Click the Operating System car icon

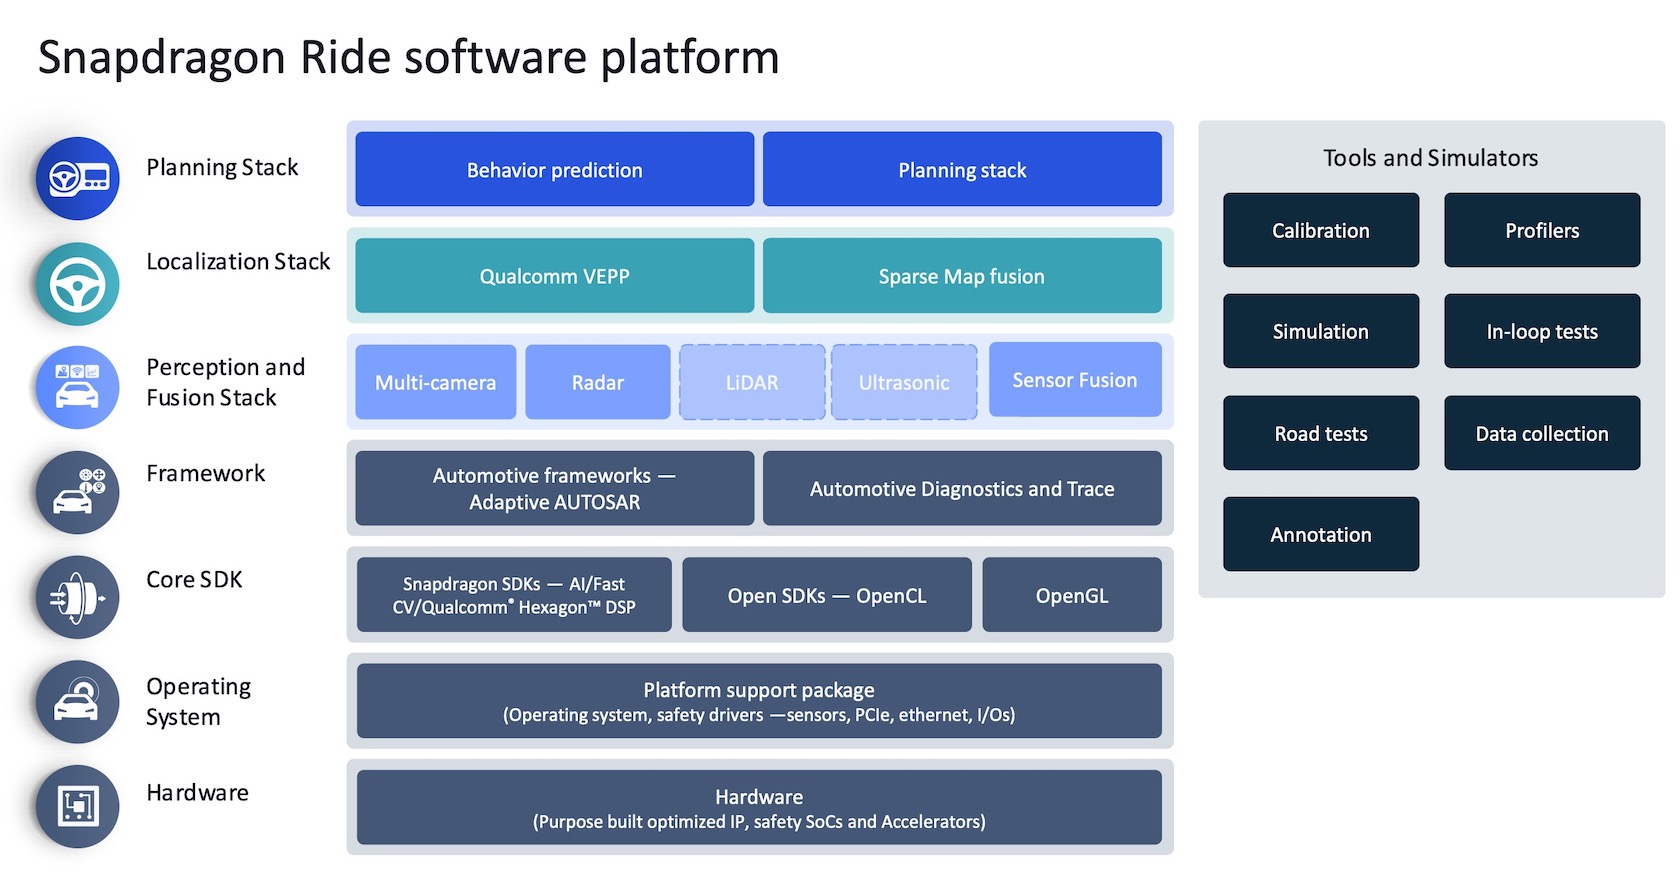pos(78,702)
